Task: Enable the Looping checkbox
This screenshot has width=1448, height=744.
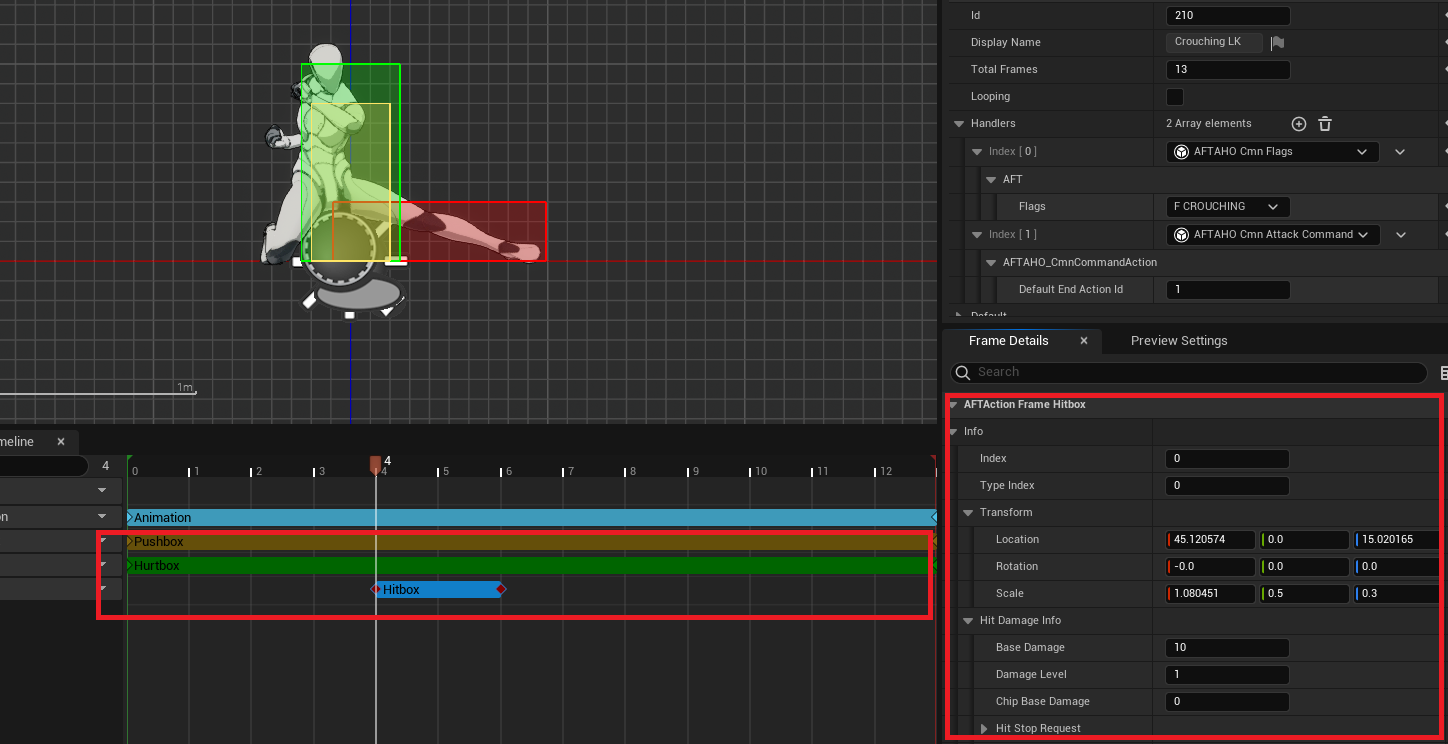Action: (1174, 96)
